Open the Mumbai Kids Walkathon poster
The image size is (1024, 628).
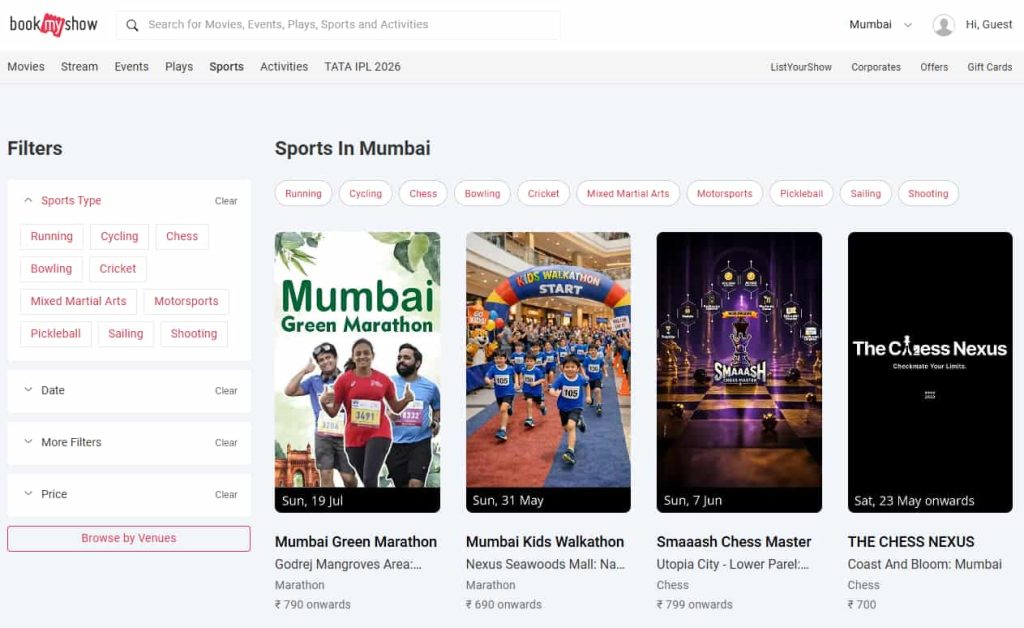(x=548, y=372)
